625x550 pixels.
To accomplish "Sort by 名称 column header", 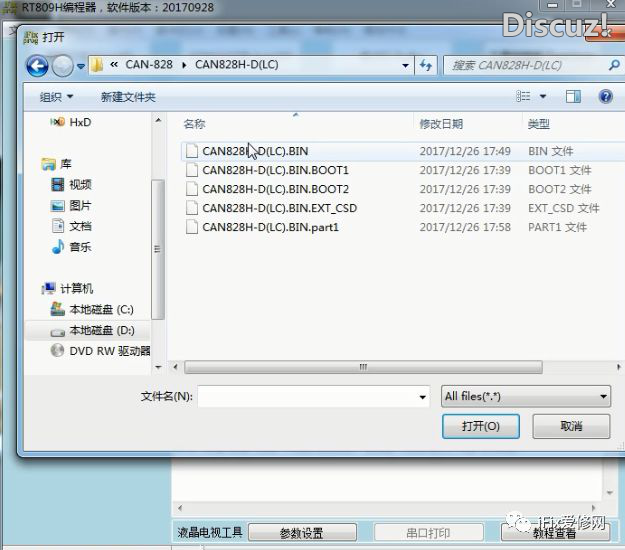I will pyautogui.click(x=194, y=124).
